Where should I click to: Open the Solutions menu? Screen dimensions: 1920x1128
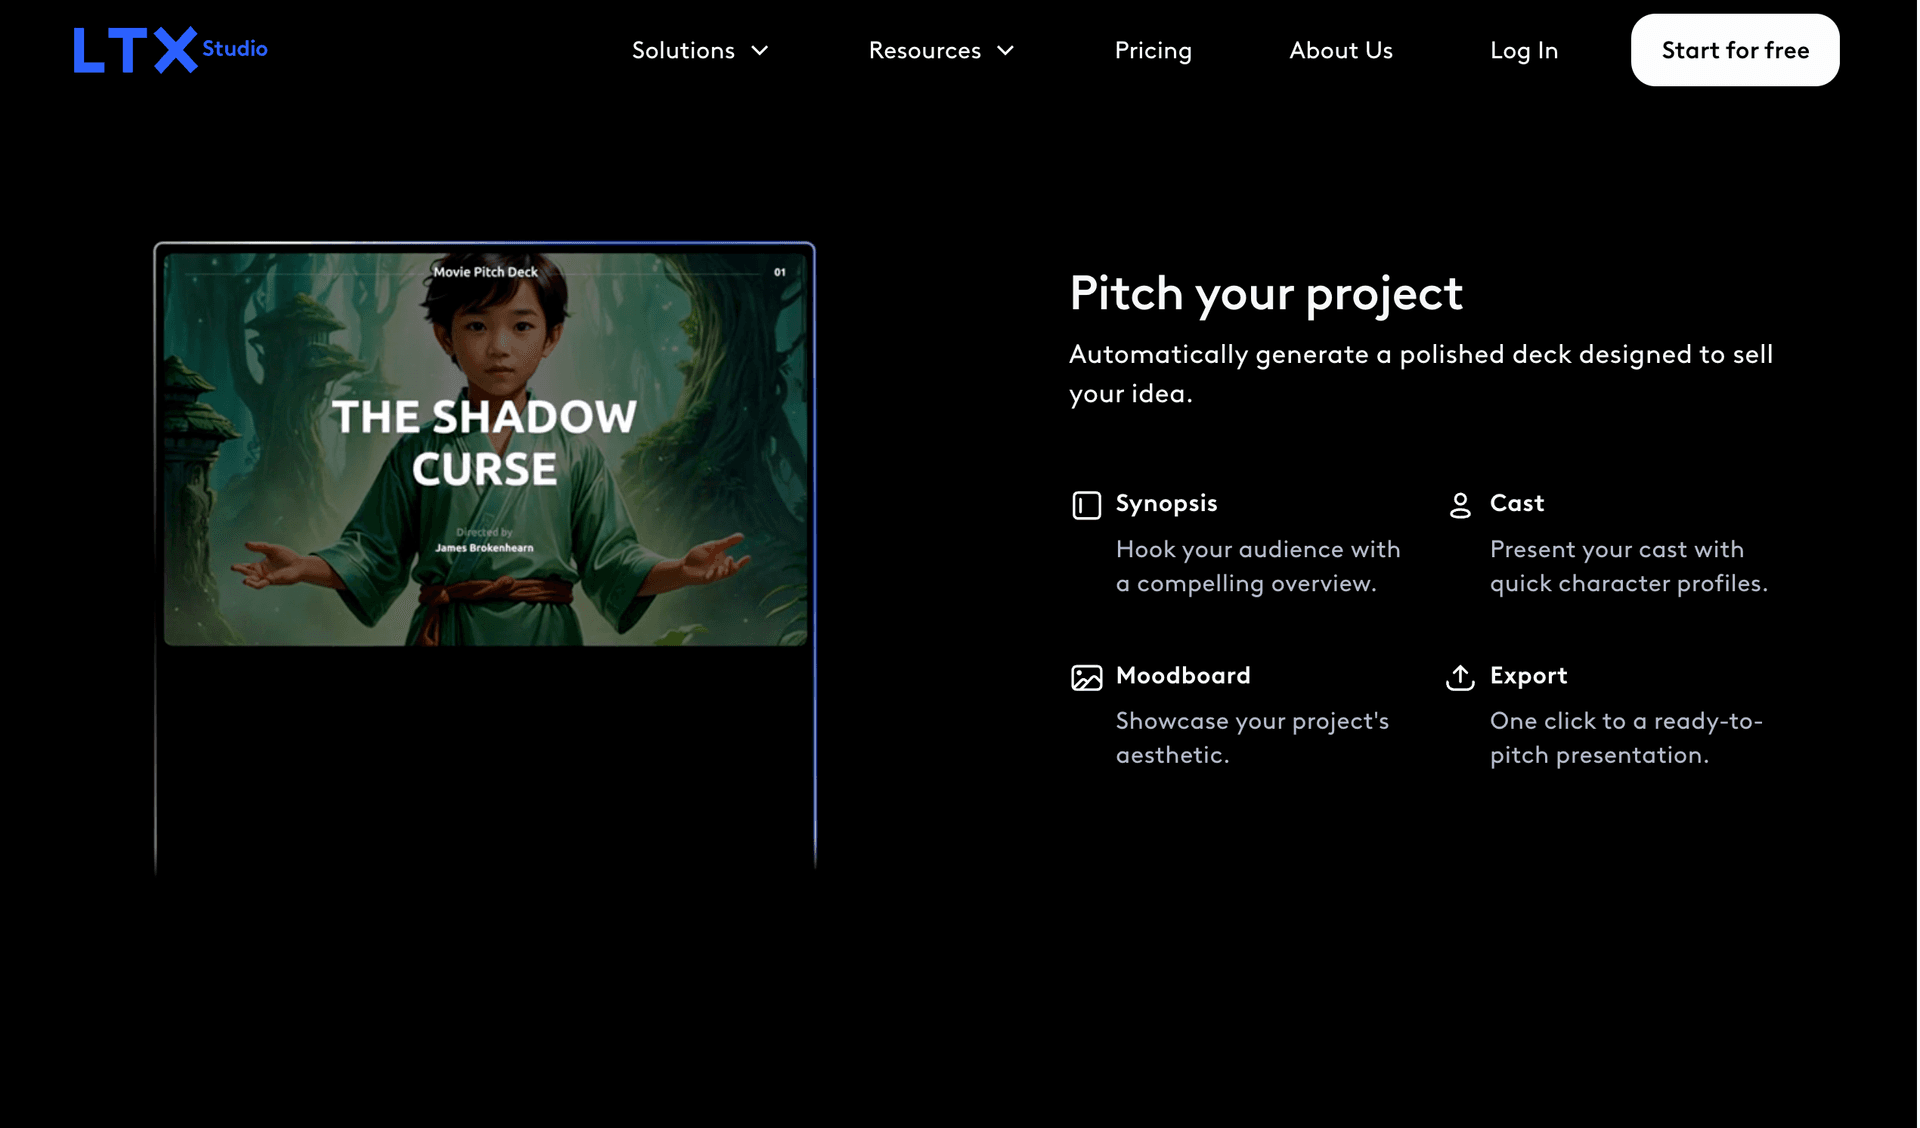(x=700, y=50)
